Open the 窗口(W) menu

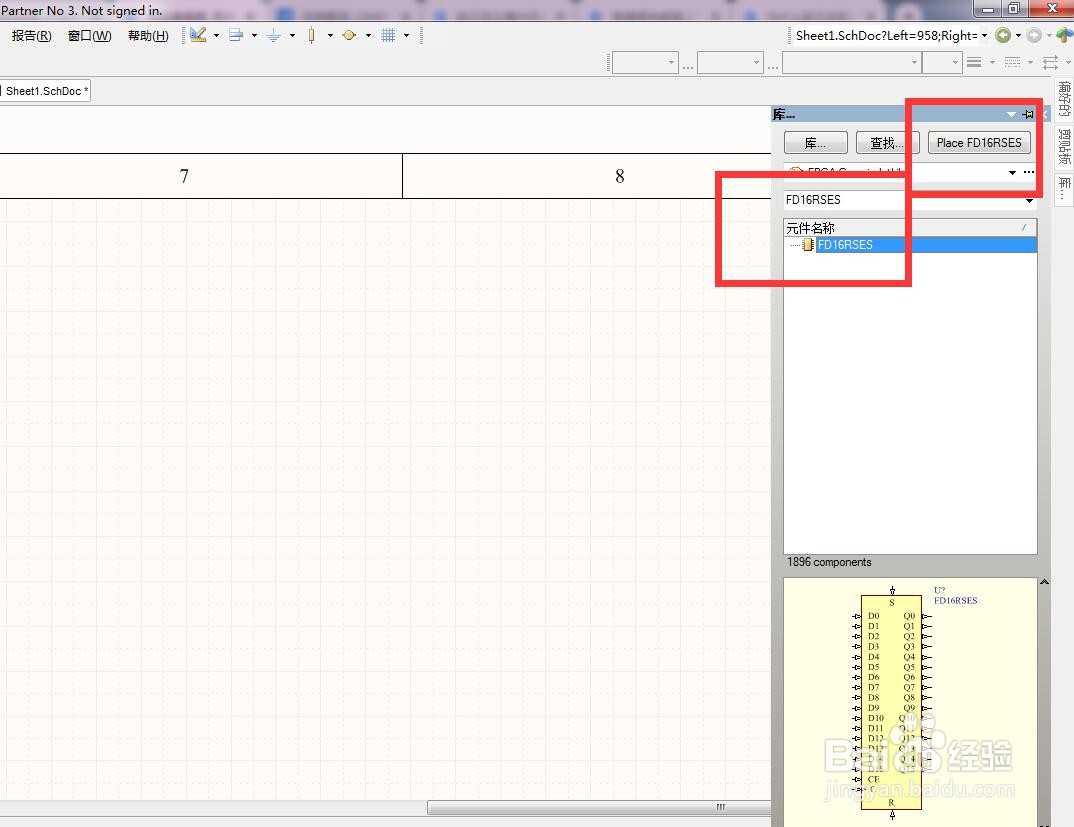[x=90, y=36]
